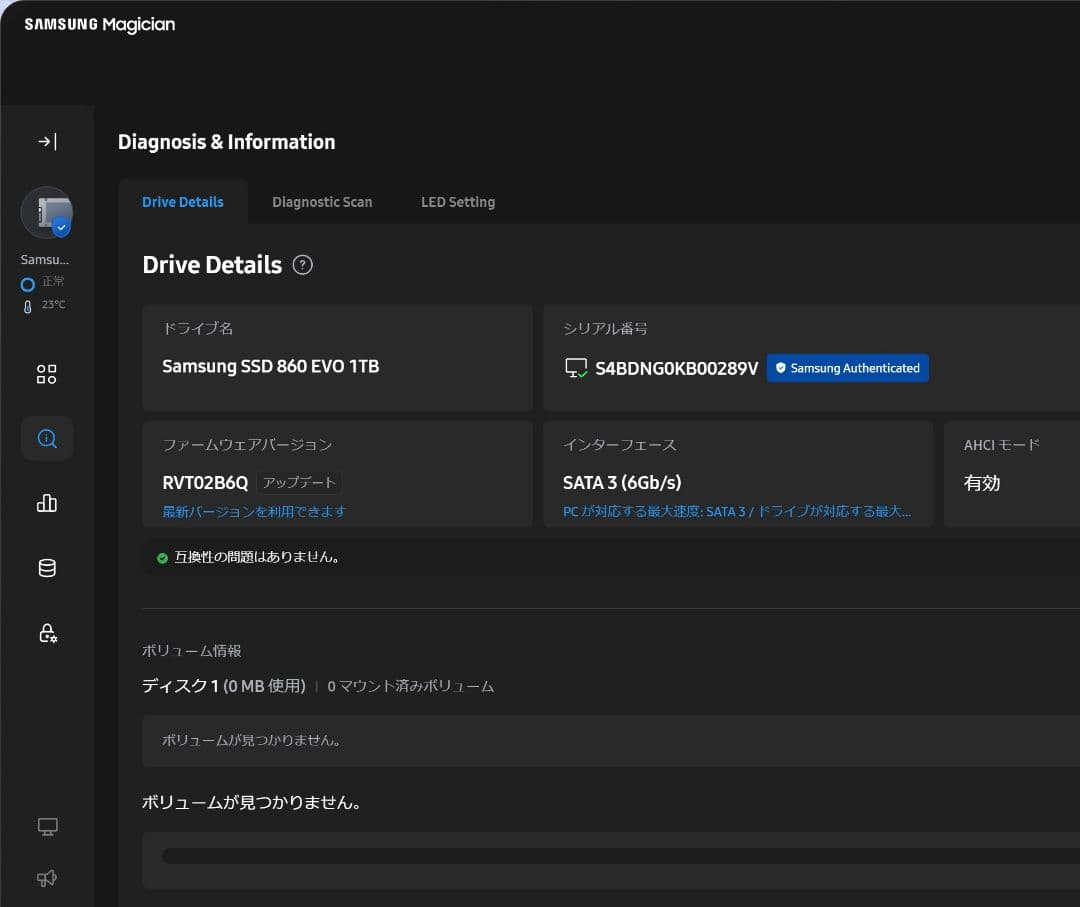Open the database data management icon
1080x907 pixels.
tap(47, 568)
